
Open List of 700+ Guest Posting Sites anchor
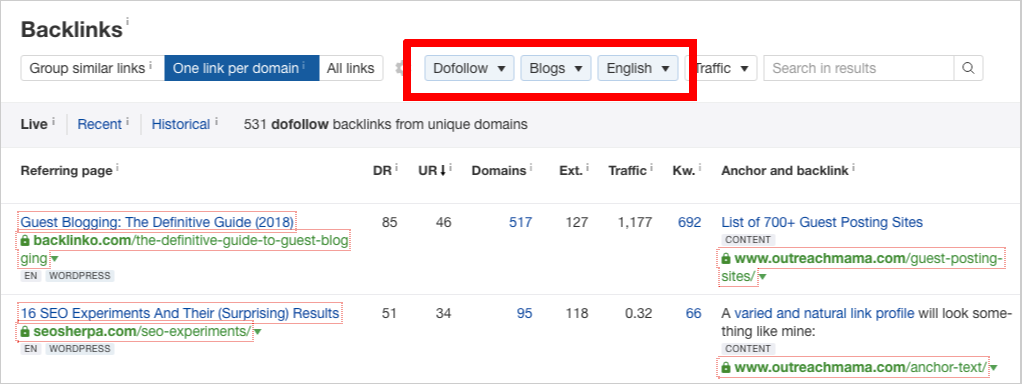click(822, 222)
